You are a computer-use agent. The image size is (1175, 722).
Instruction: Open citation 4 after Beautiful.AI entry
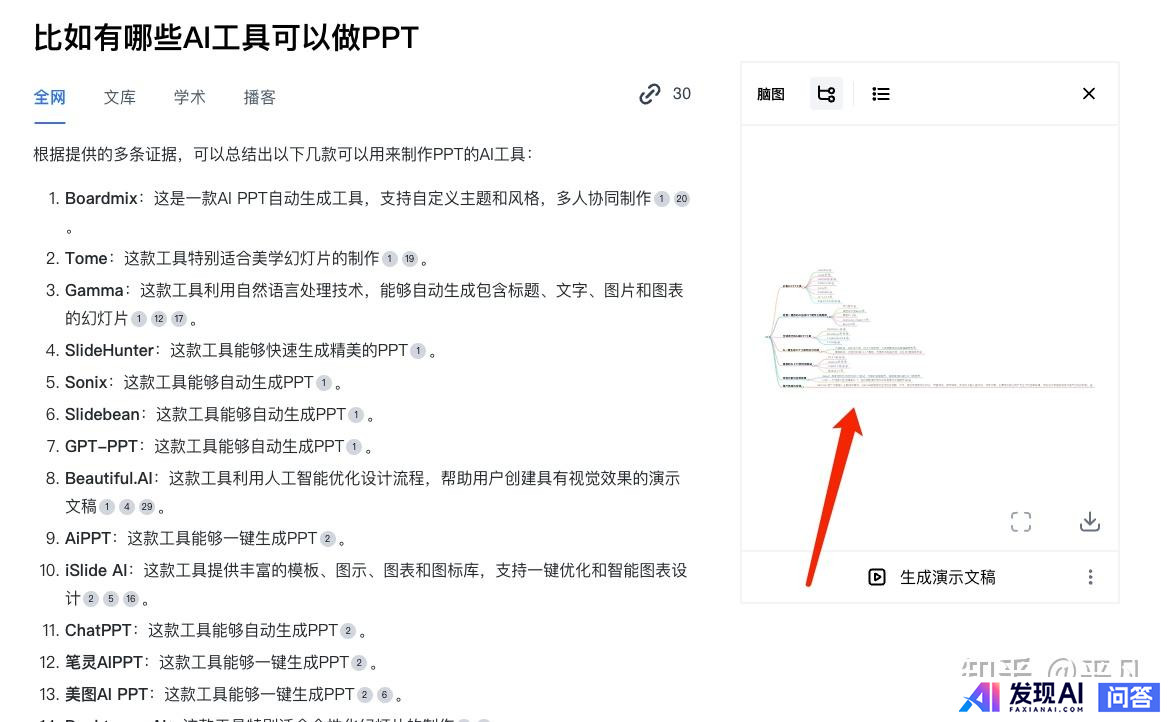point(127,507)
